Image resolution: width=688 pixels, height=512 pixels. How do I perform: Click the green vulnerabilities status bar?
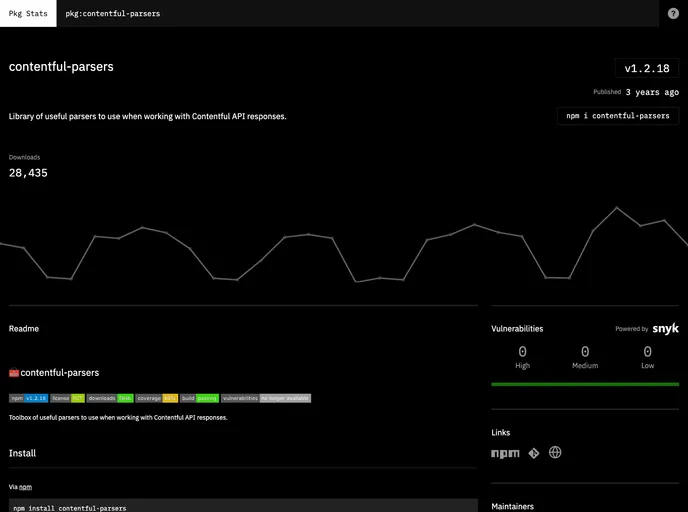585,384
